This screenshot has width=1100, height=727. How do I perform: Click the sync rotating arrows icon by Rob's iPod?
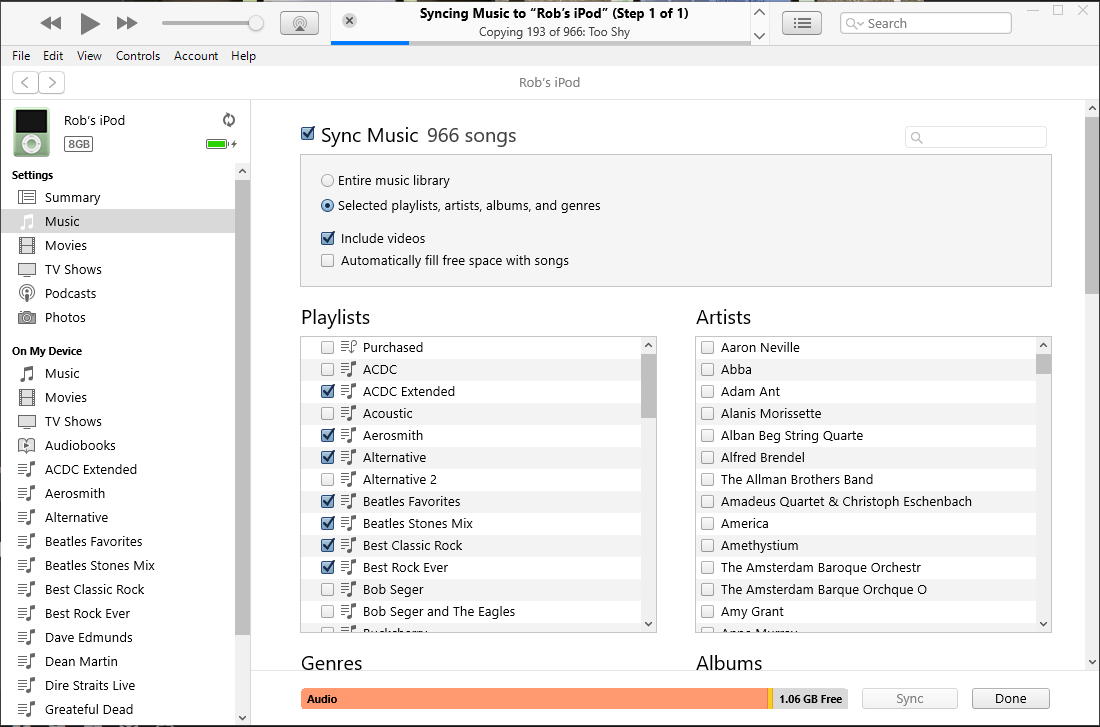coord(229,120)
